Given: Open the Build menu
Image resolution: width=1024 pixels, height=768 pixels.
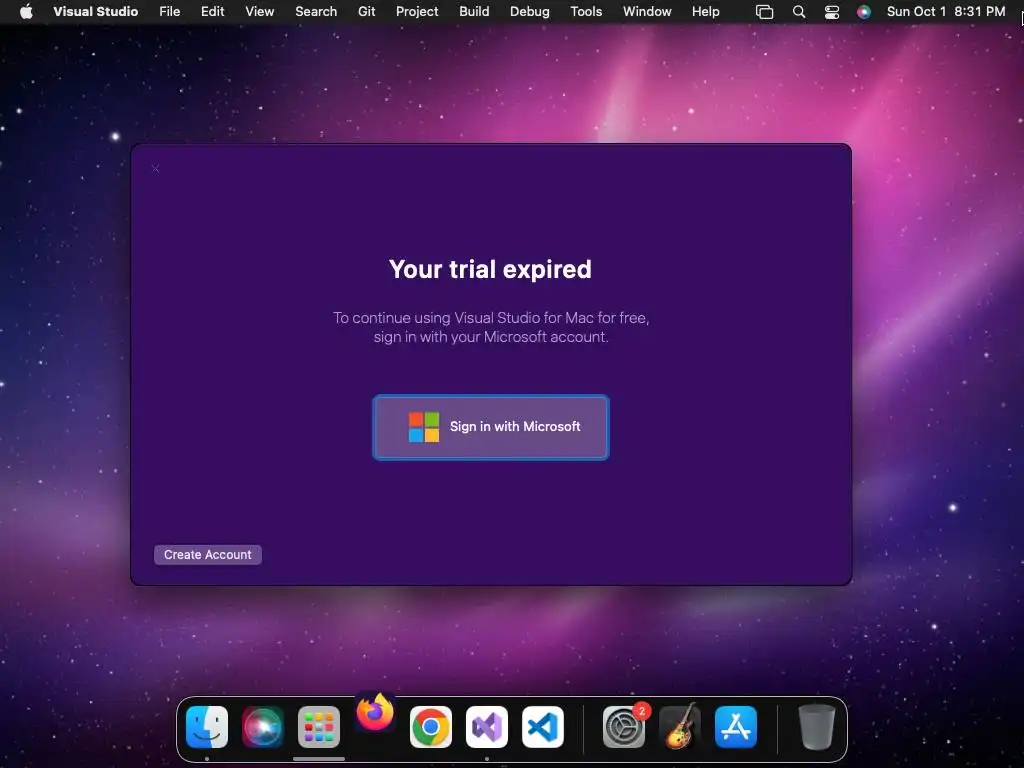Looking at the screenshot, I should (x=474, y=11).
